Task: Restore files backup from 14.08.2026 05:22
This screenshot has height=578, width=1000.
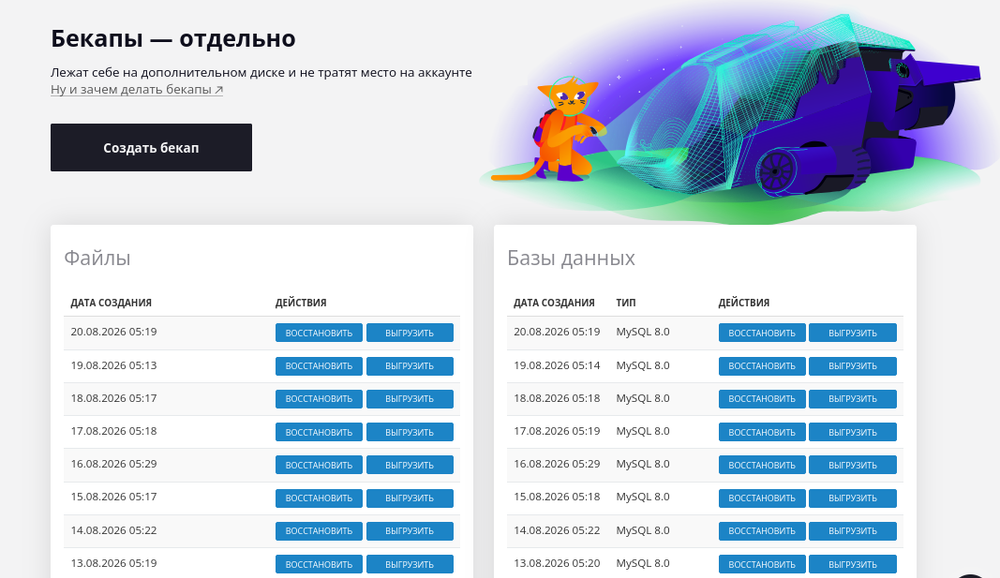Action: pyautogui.click(x=319, y=531)
